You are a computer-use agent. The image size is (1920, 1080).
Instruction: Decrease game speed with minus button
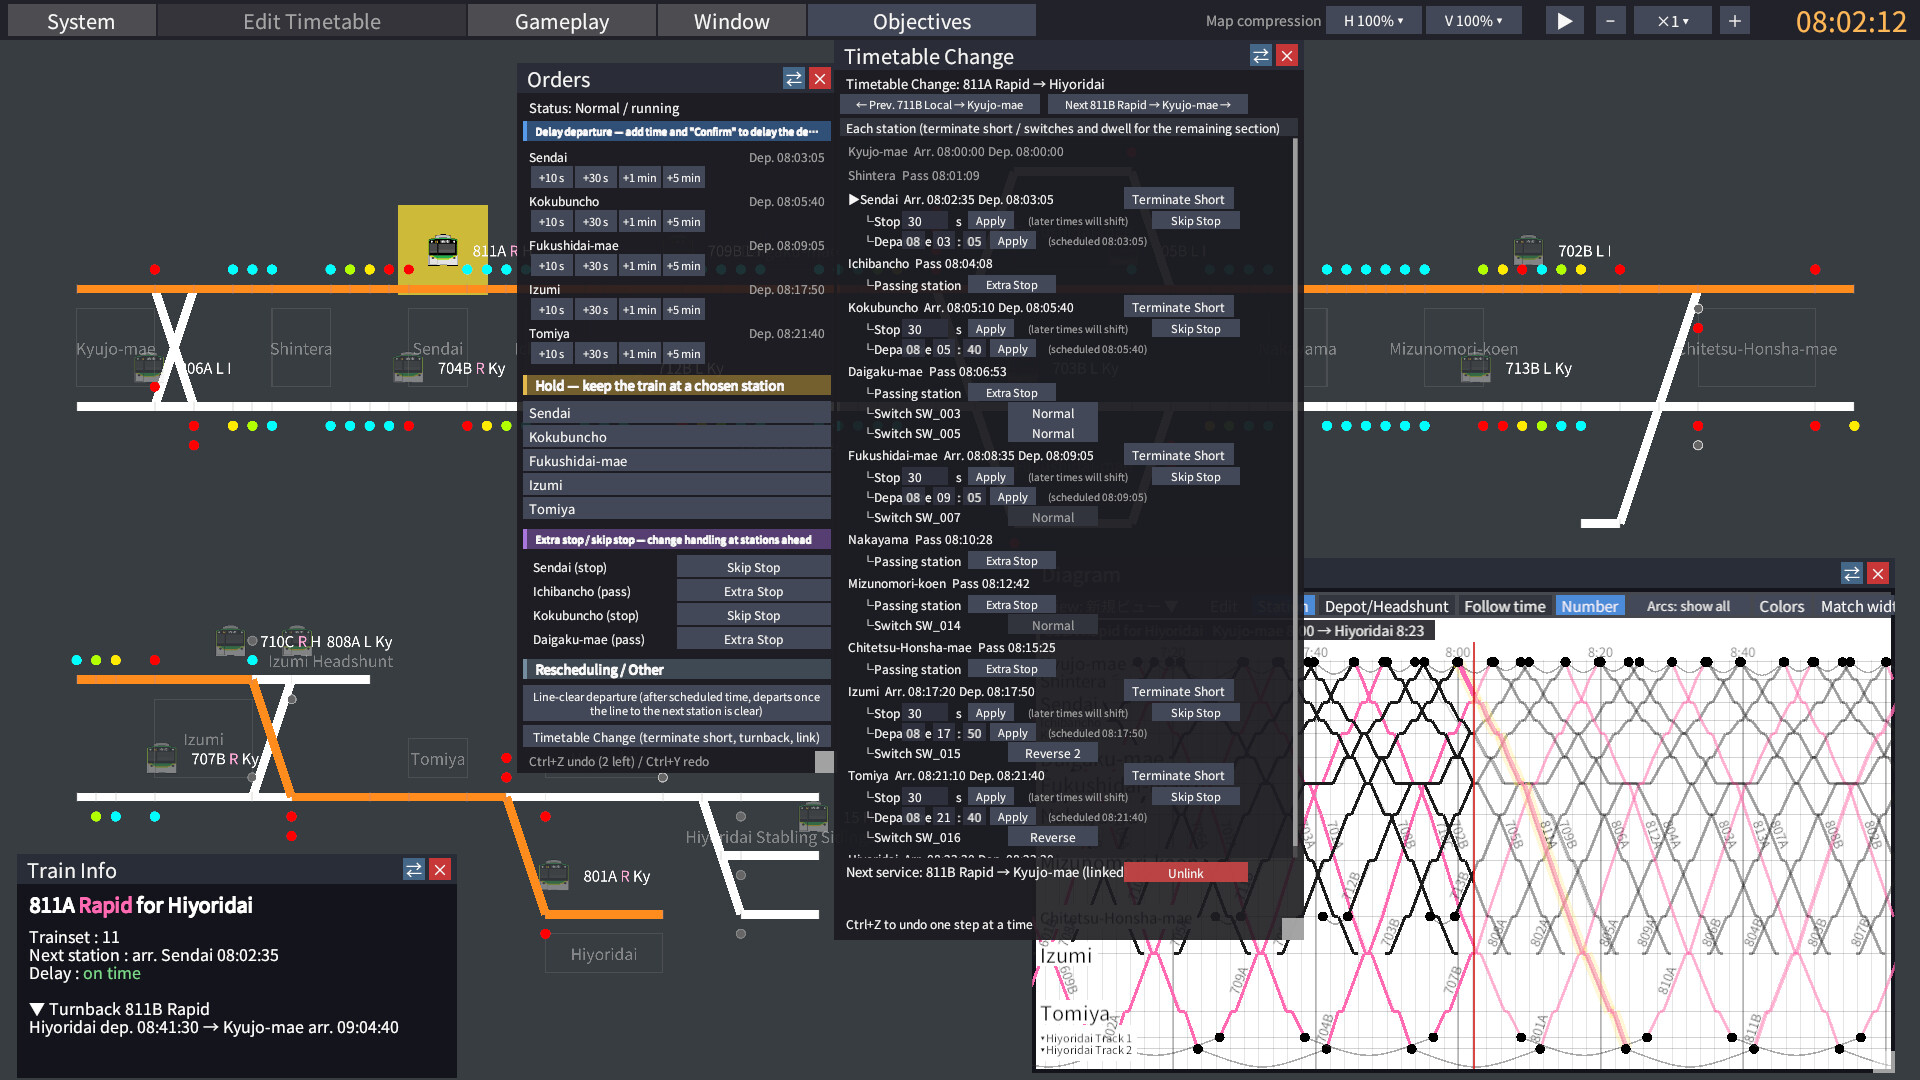tap(1610, 21)
